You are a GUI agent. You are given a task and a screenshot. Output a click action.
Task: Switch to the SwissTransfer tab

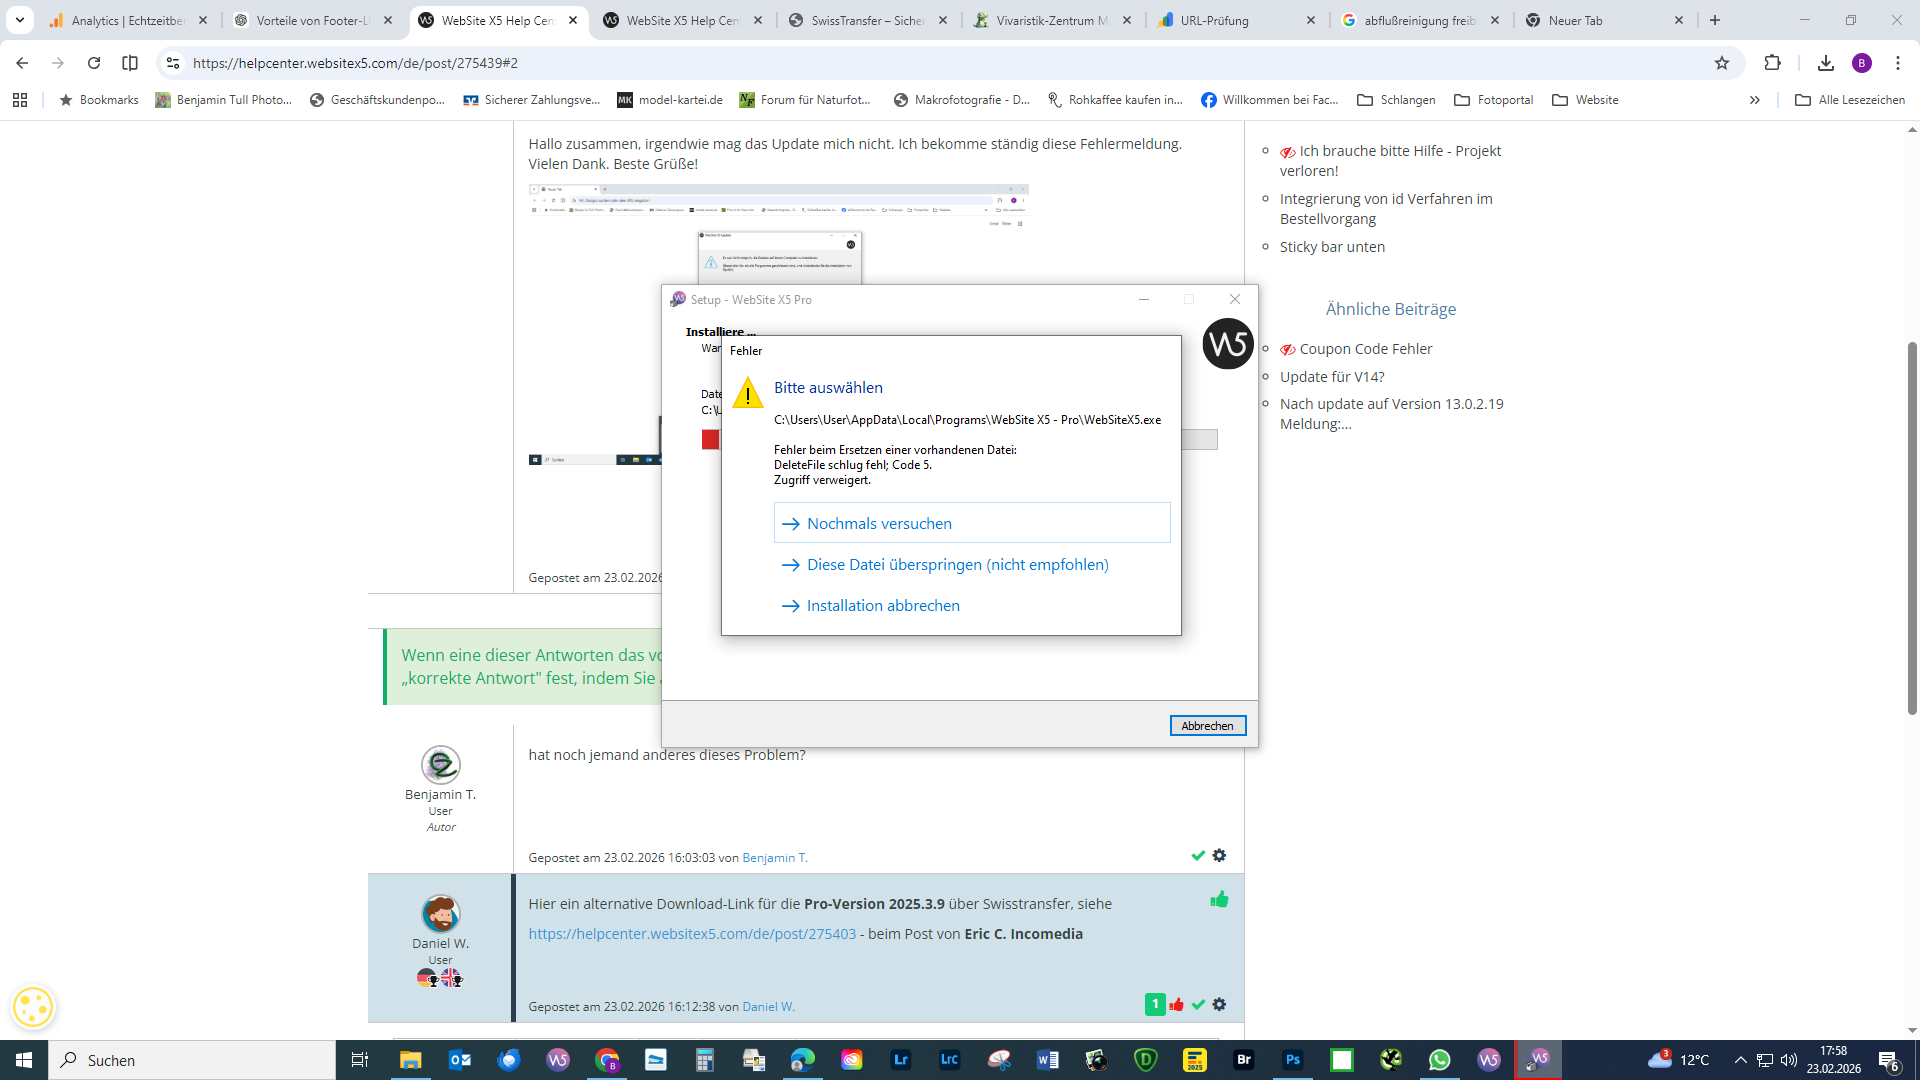868,20
